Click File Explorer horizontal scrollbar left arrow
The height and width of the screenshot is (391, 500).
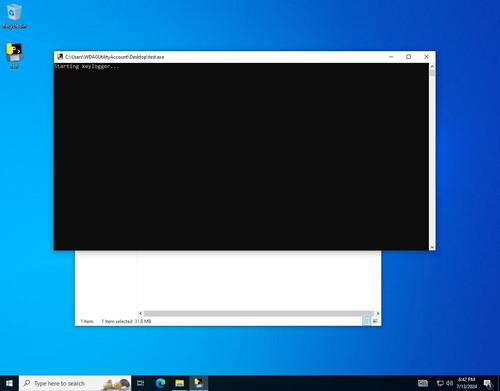pyautogui.click(x=141, y=313)
